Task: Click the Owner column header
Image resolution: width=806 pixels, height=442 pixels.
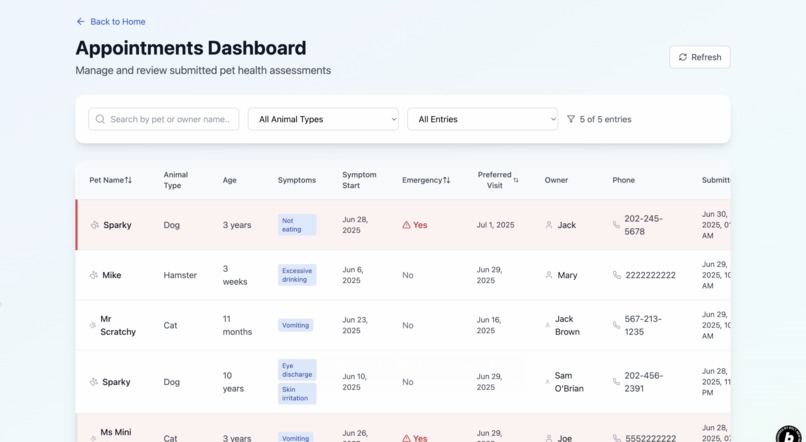Action: tap(556, 180)
